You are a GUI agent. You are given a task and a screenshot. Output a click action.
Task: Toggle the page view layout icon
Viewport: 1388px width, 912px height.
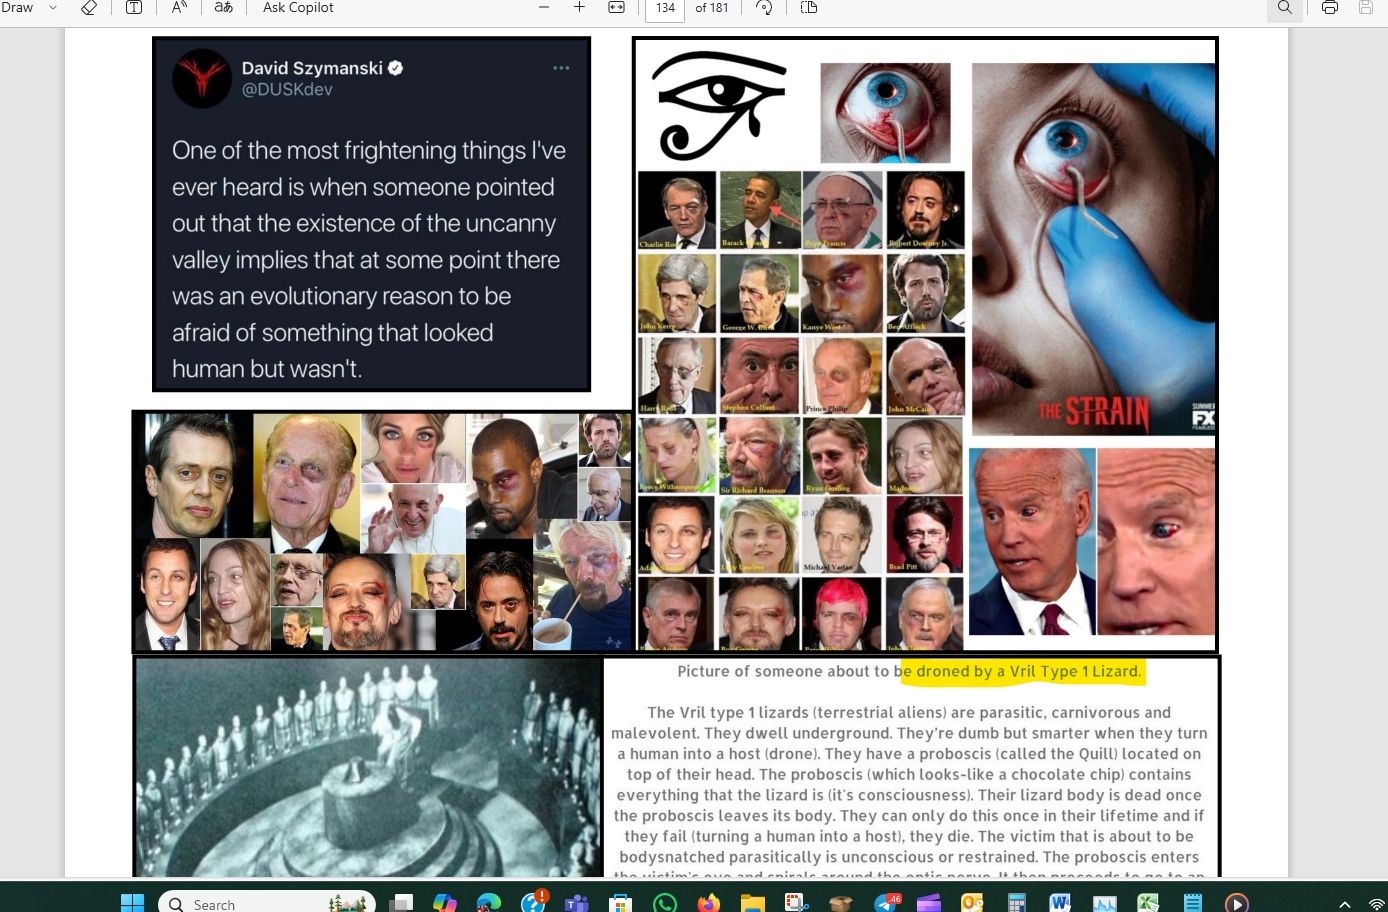point(809,8)
